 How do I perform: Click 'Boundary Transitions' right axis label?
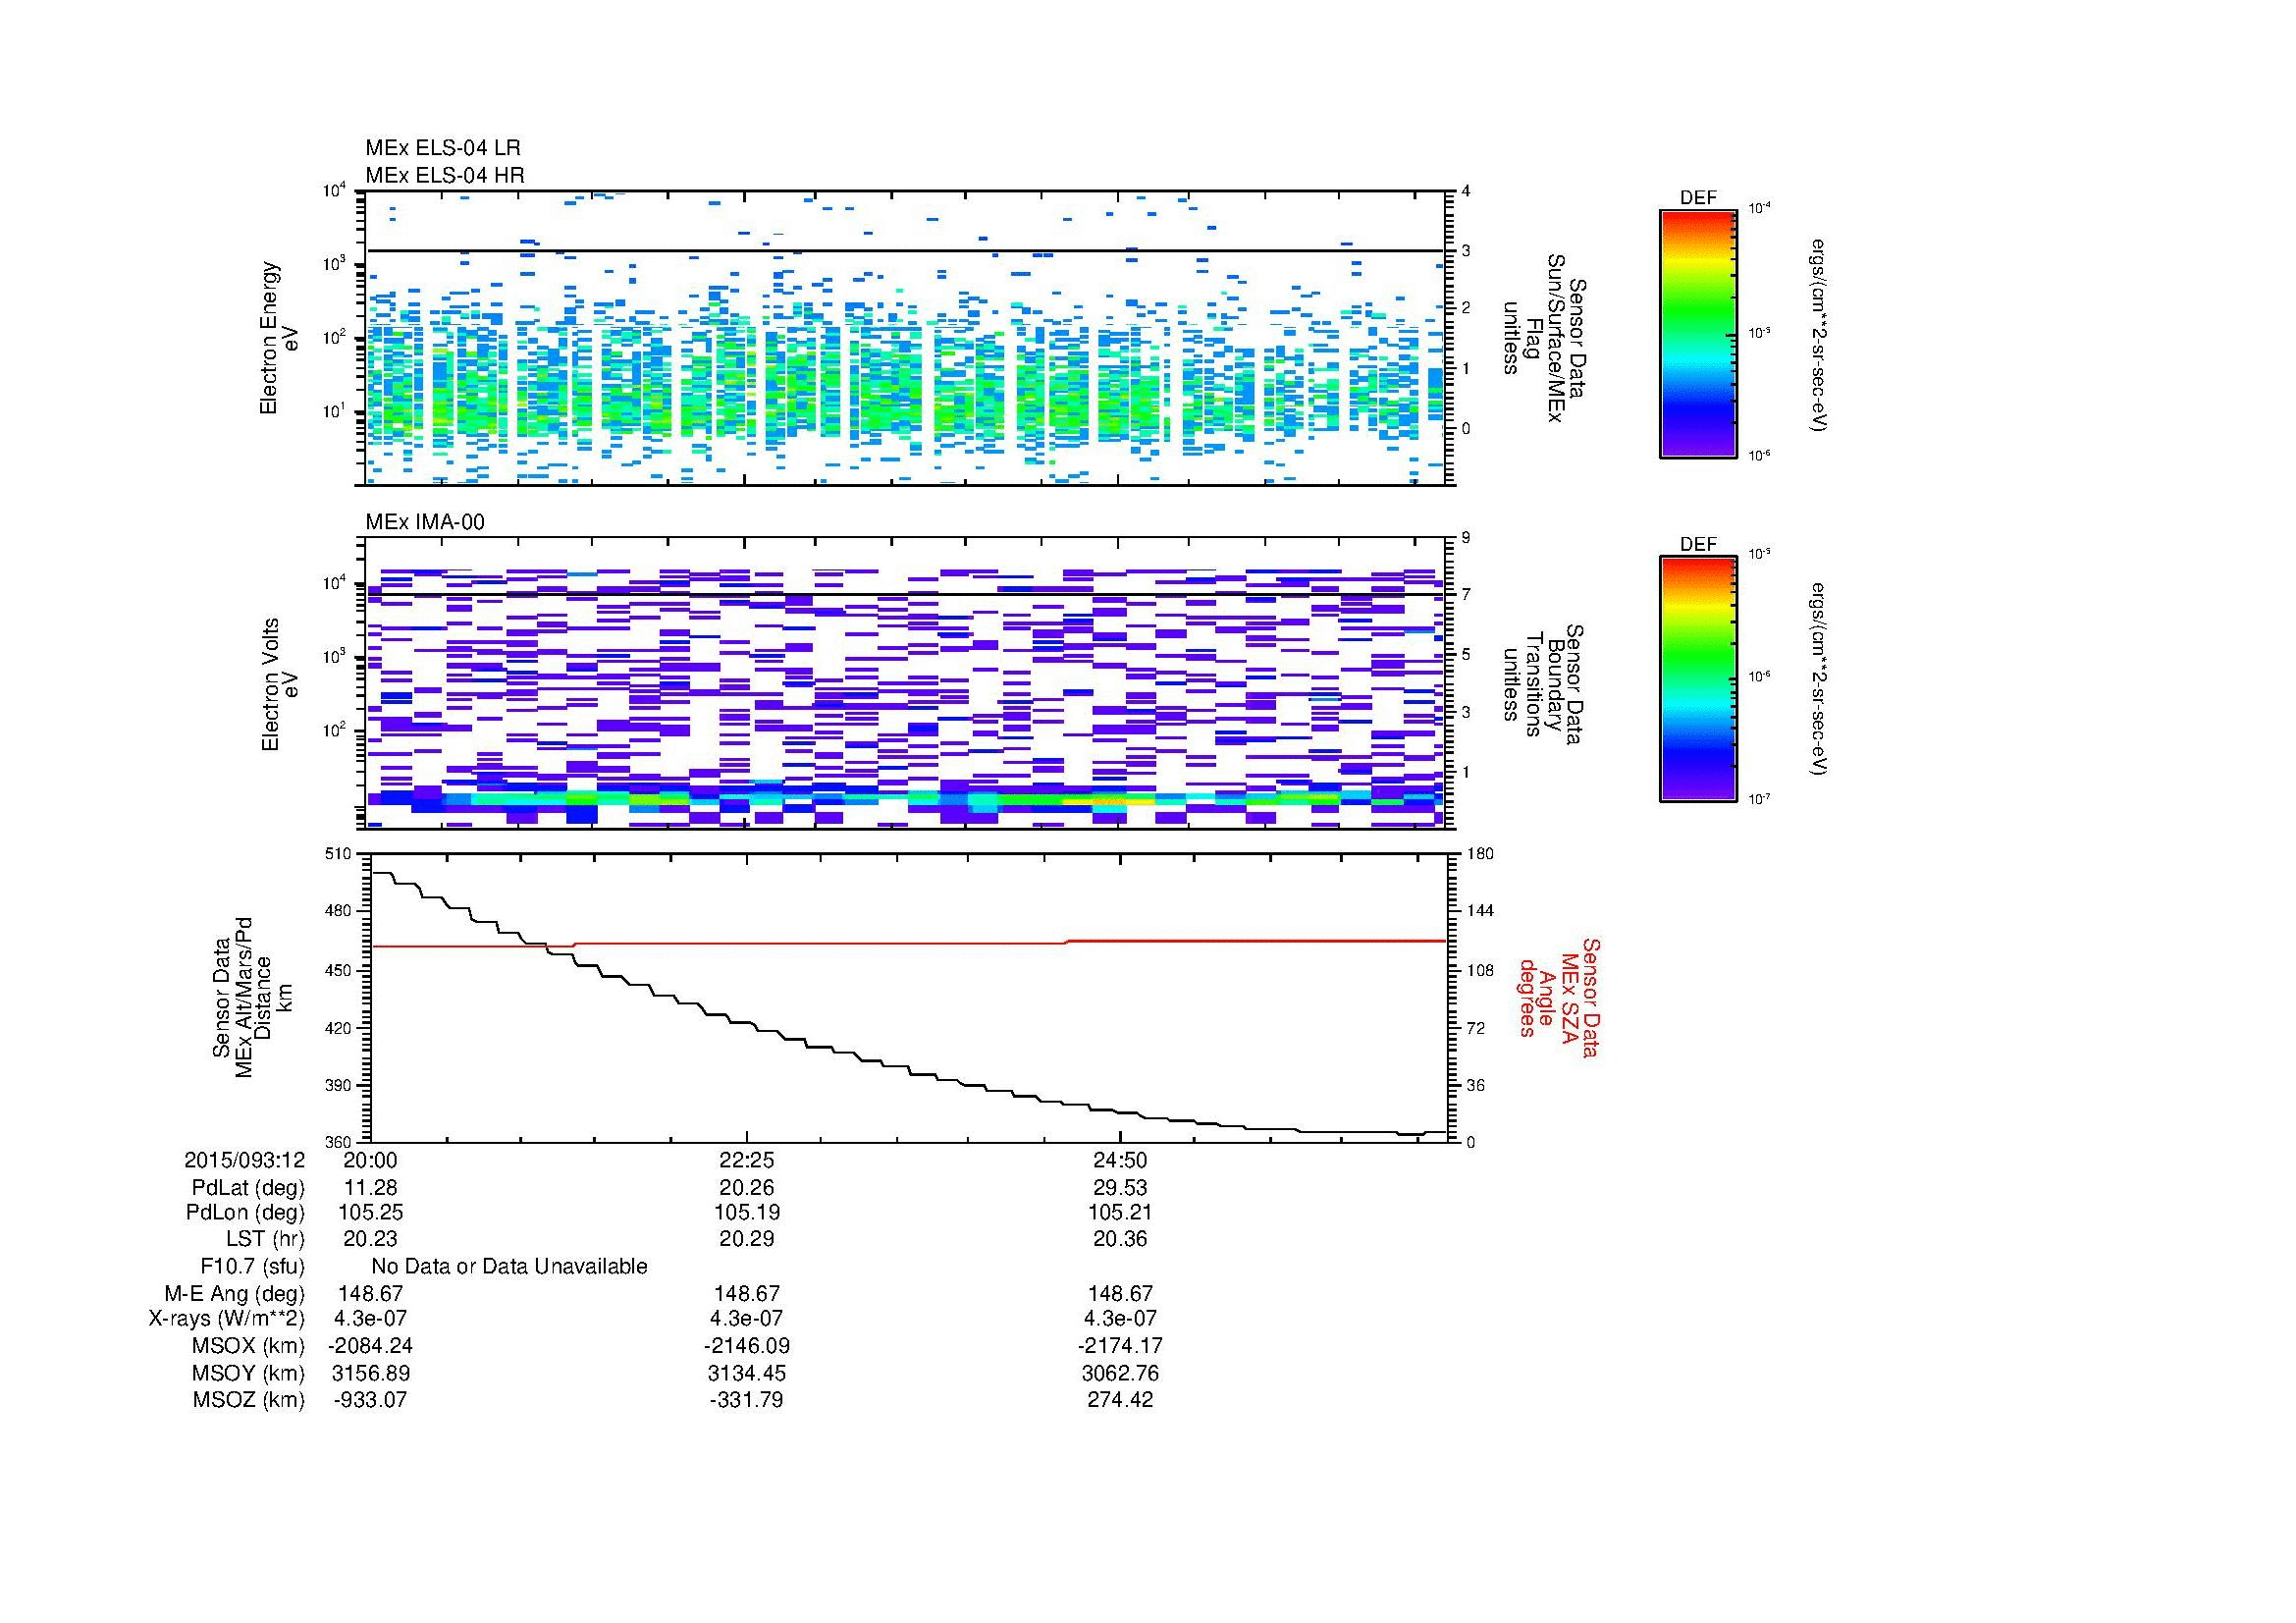coord(1543,684)
